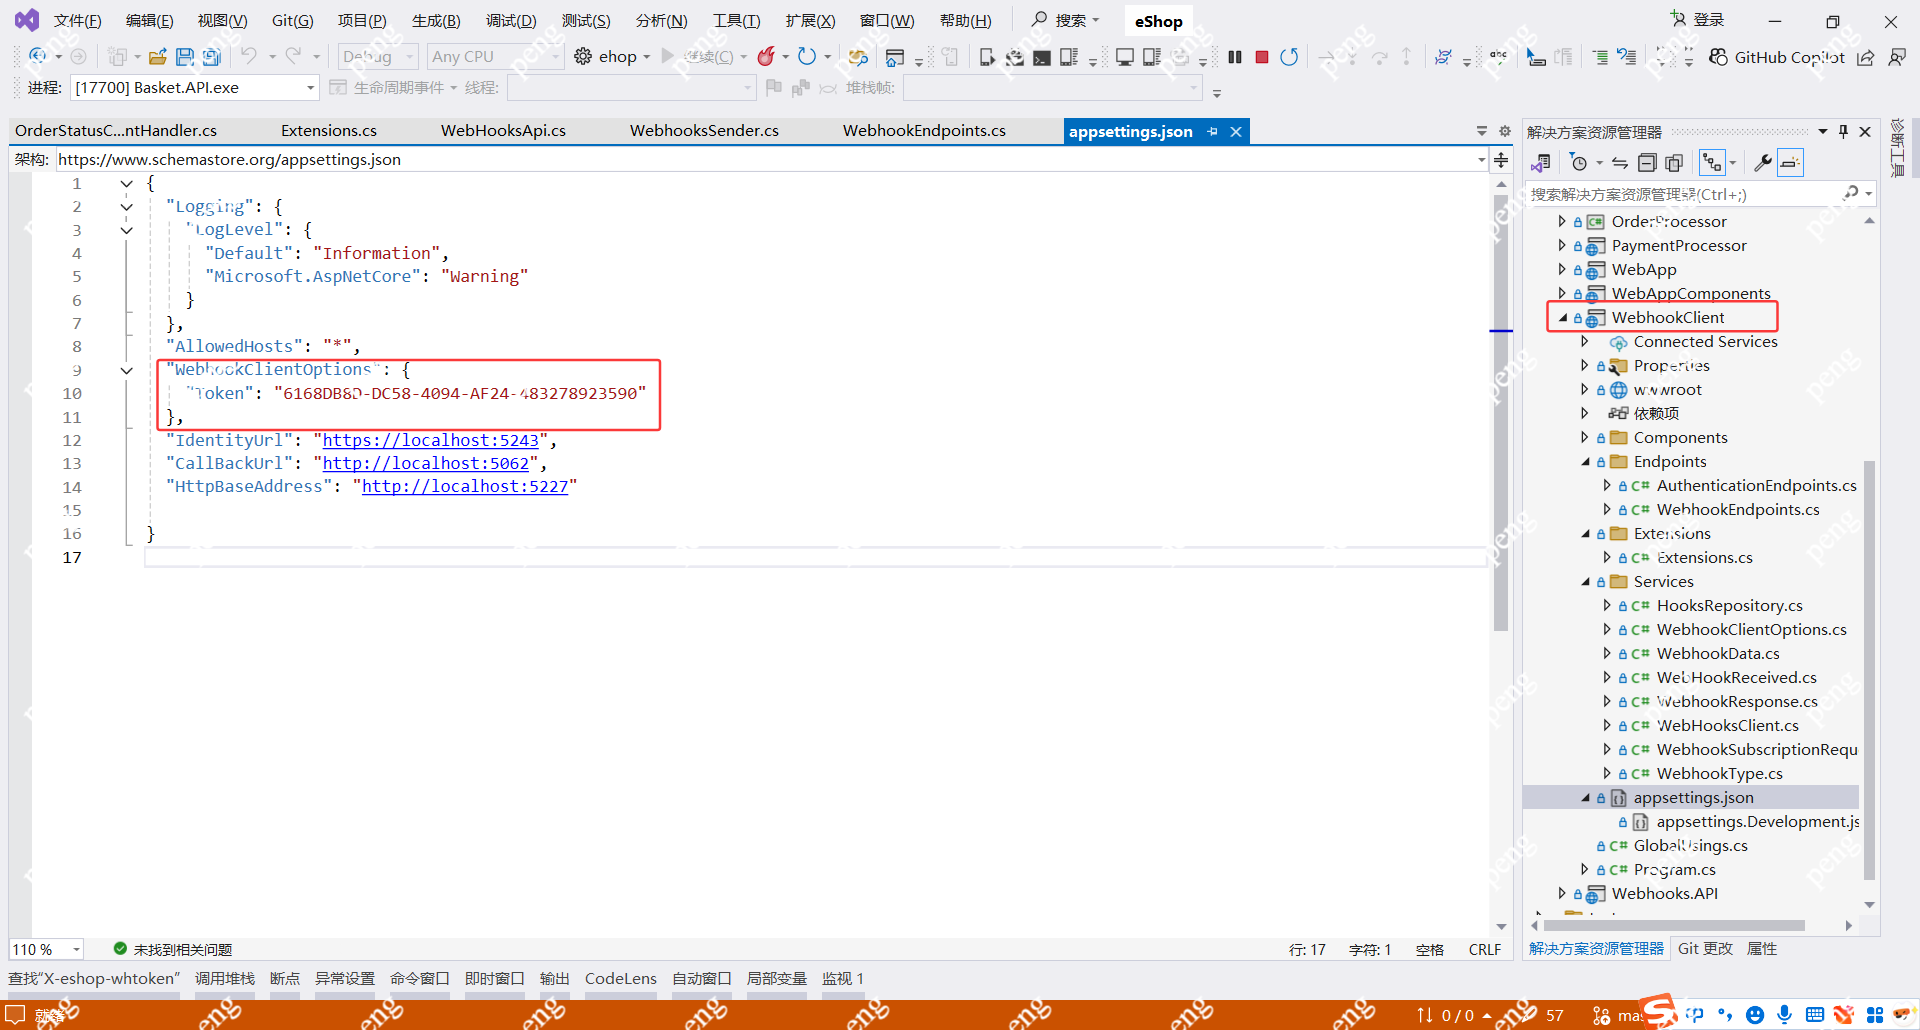Navigate backward in the toolbar
This screenshot has width=1920, height=1030.
click(38, 57)
